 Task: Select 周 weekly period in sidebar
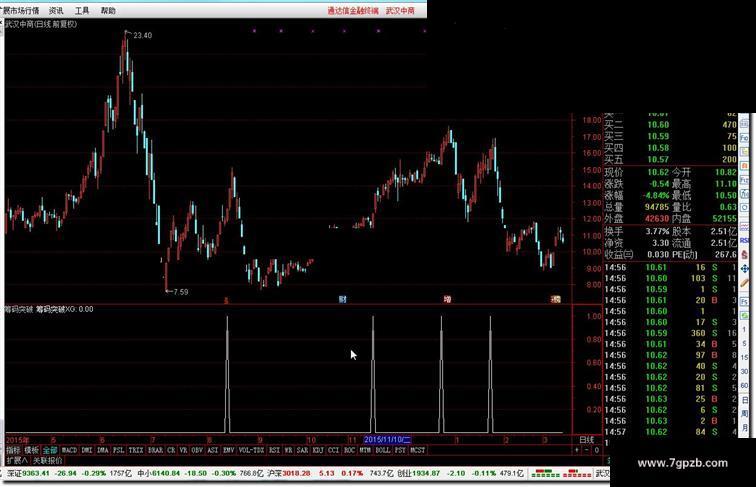click(744, 414)
